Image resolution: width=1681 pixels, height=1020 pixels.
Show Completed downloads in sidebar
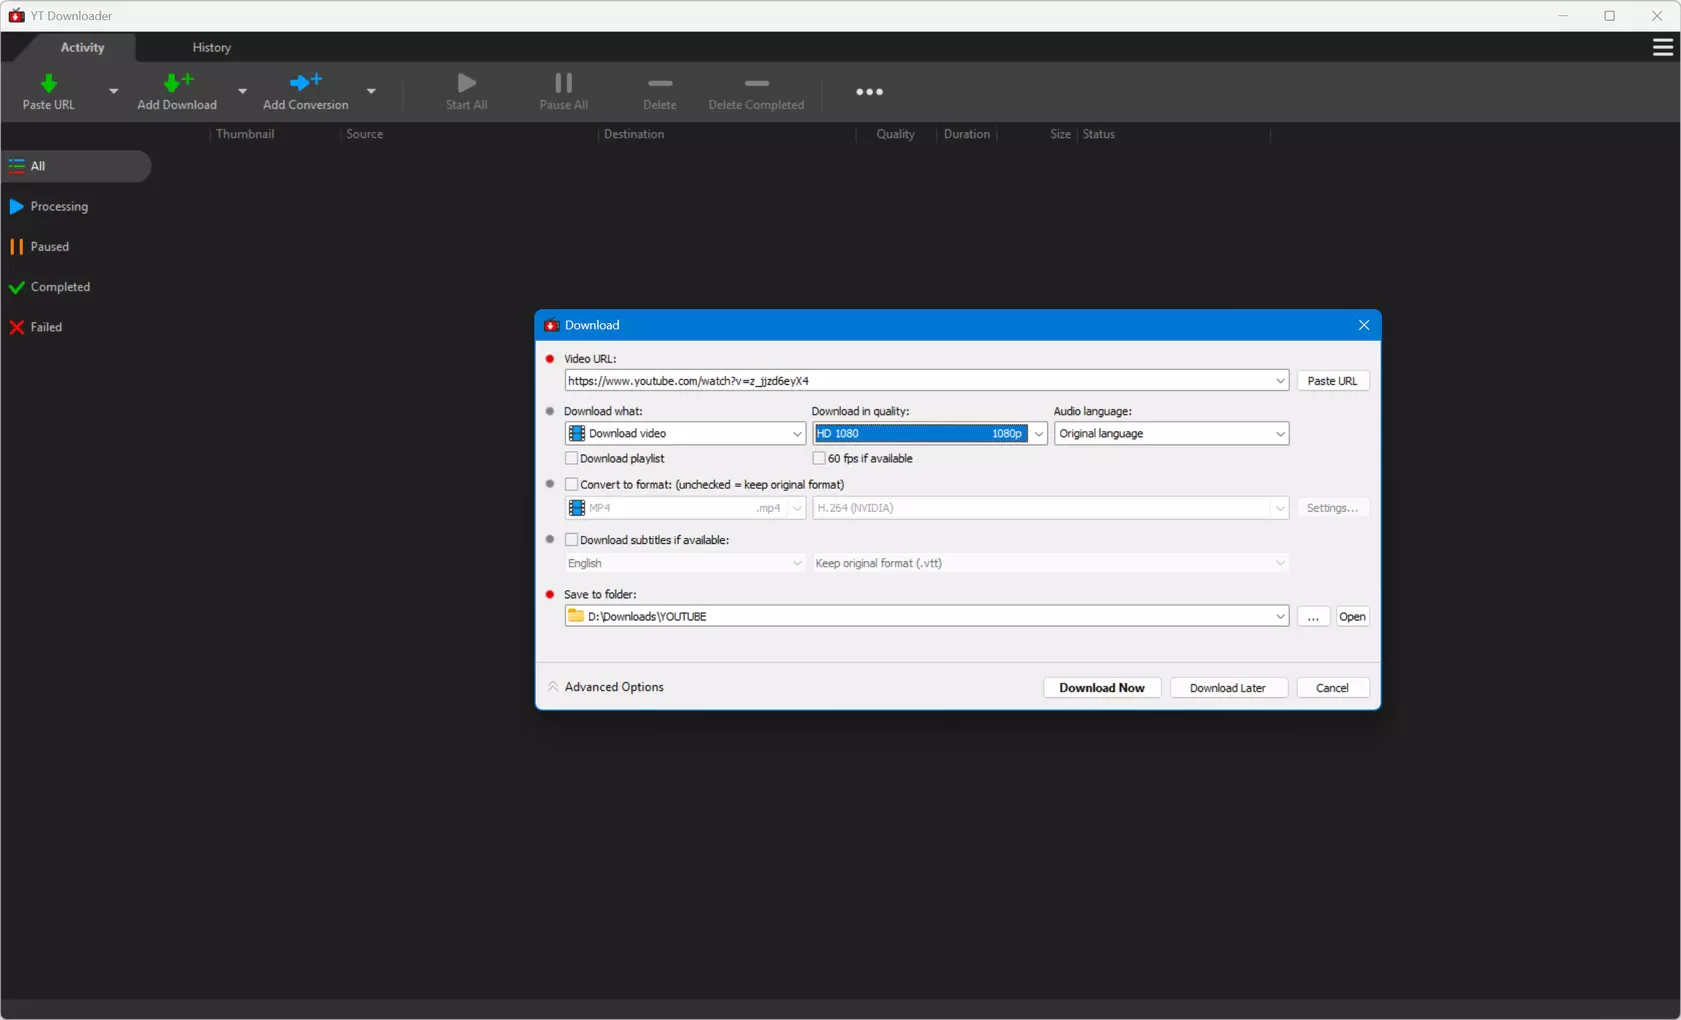pyautogui.click(x=60, y=287)
